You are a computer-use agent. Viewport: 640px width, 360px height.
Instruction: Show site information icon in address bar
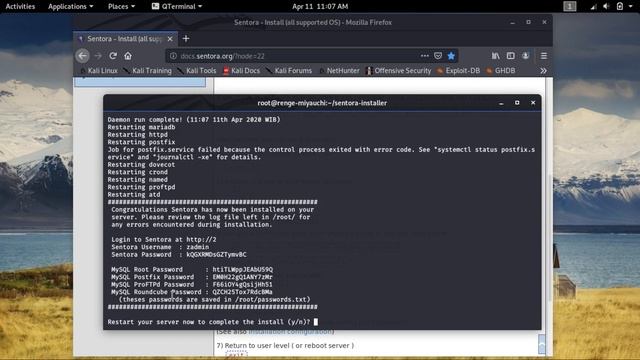pyautogui.click(x=173, y=56)
